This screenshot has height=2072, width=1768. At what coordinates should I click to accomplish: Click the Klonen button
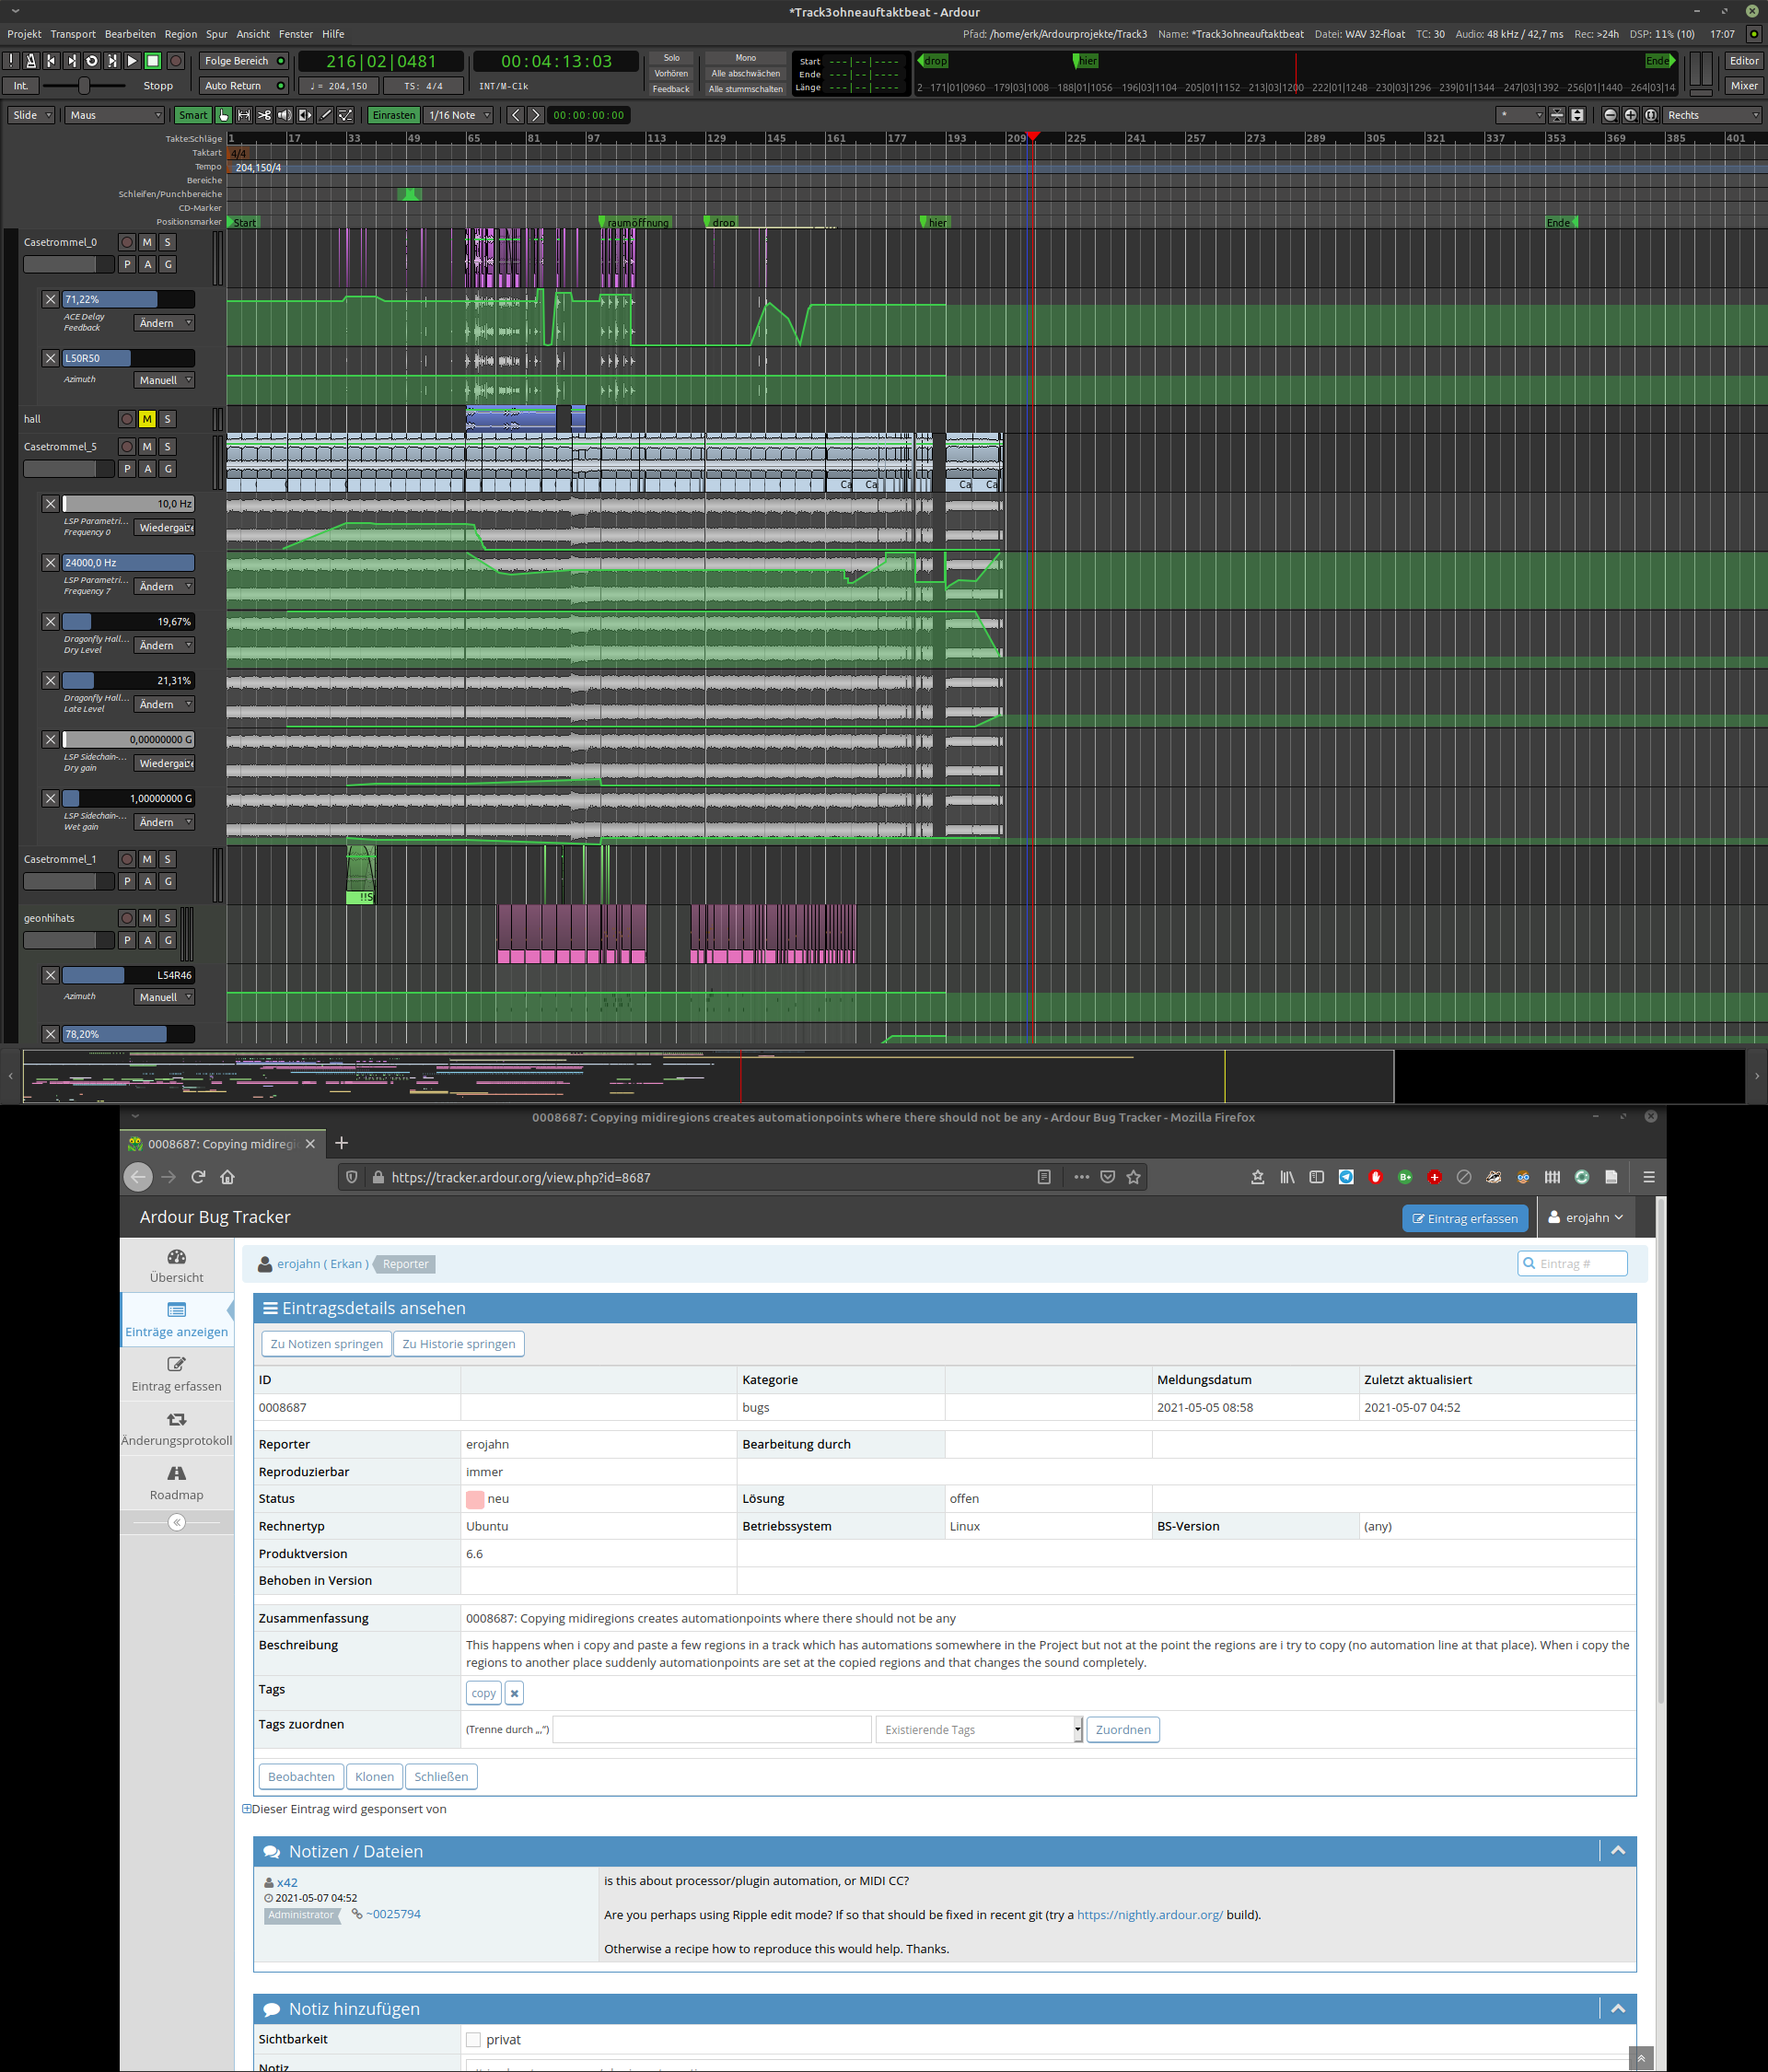tap(374, 1777)
